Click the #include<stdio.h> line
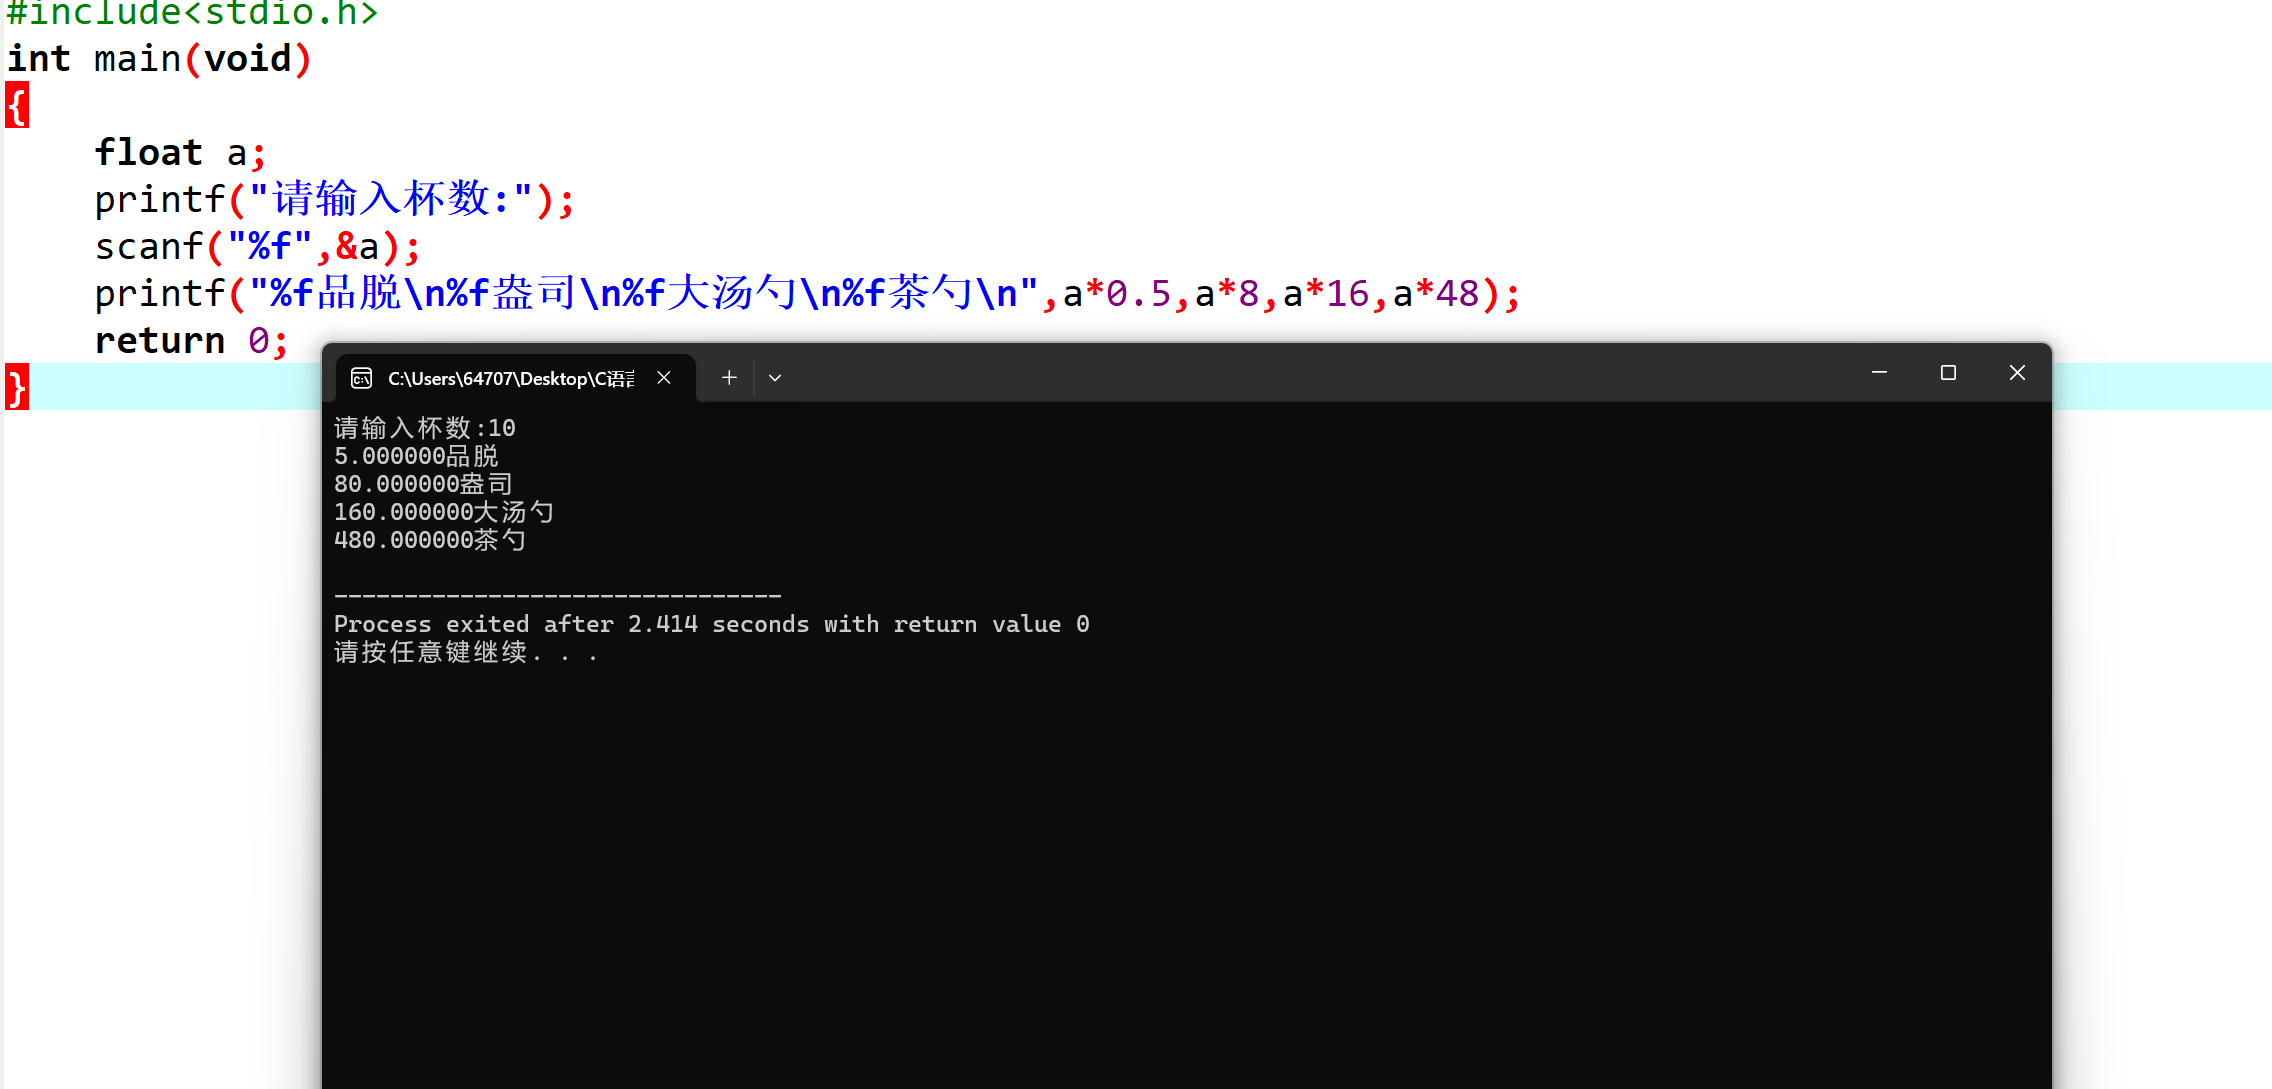This screenshot has height=1089, width=2272. pyautogui.click(x=192, y=13)
